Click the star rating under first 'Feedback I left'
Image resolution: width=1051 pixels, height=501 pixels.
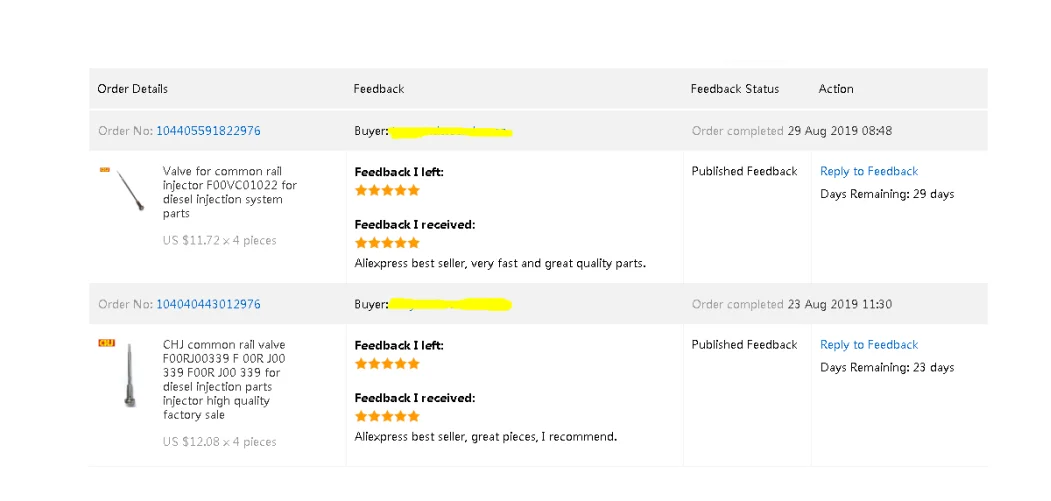click(387, 190)
